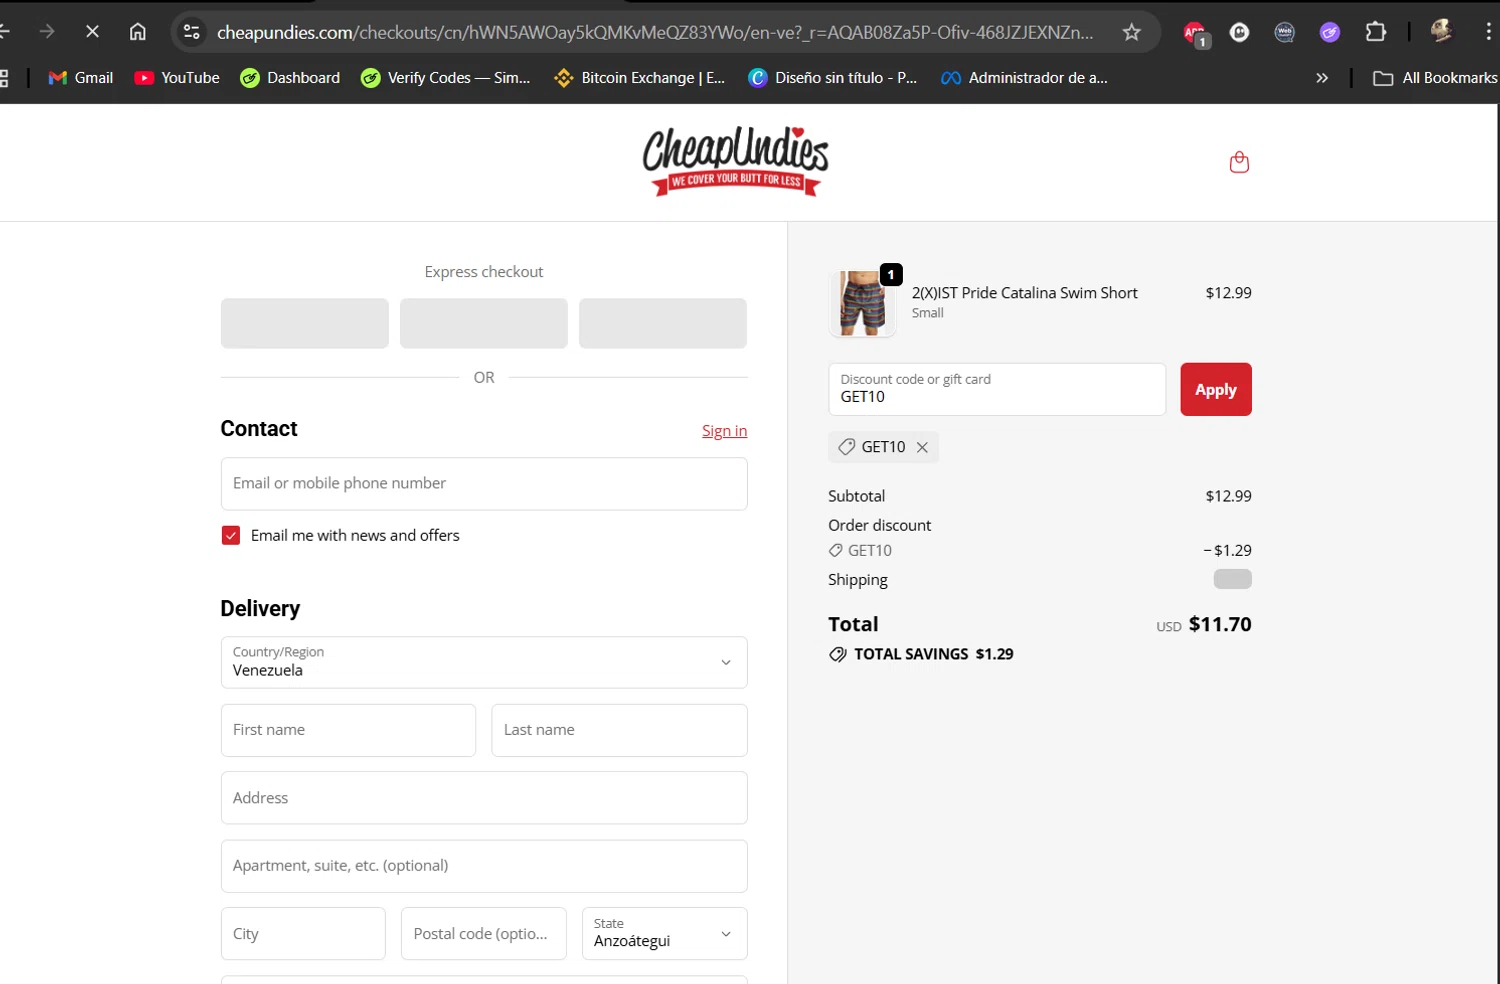Go to the browser home page icon
This screenshot has width=1500, height=984.
pos(138,32)
